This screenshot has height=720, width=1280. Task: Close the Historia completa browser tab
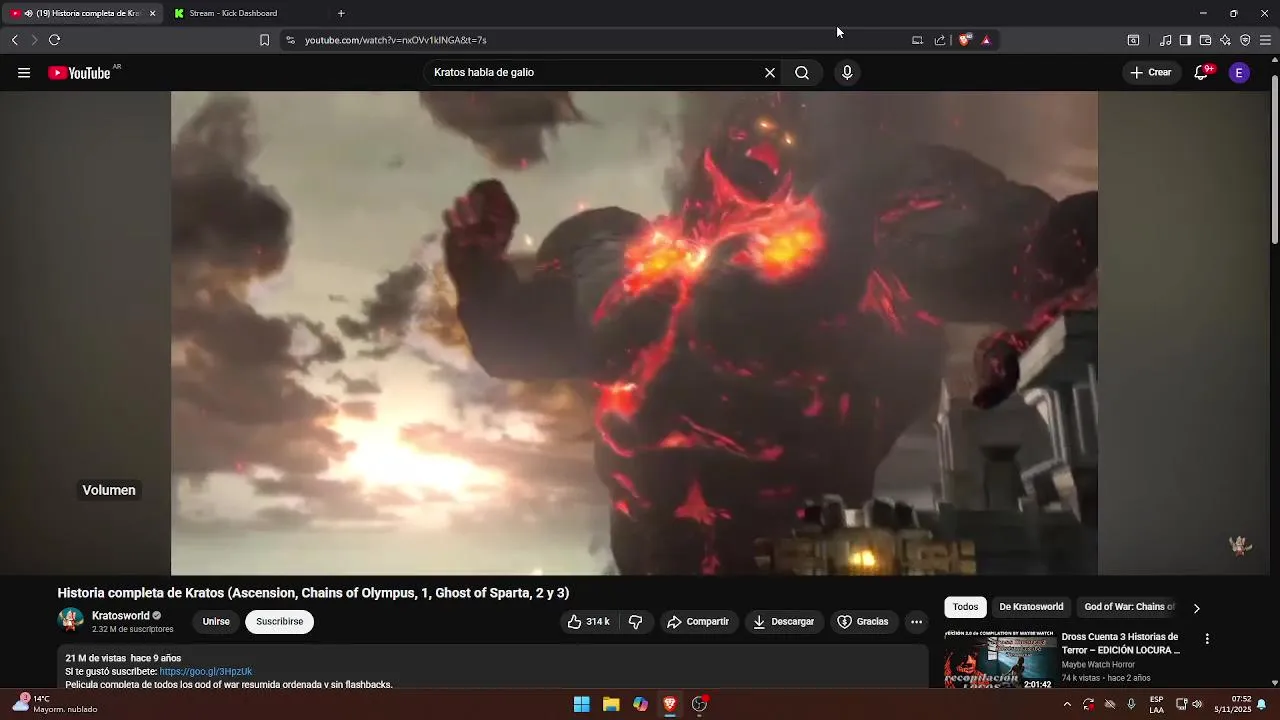152,14
